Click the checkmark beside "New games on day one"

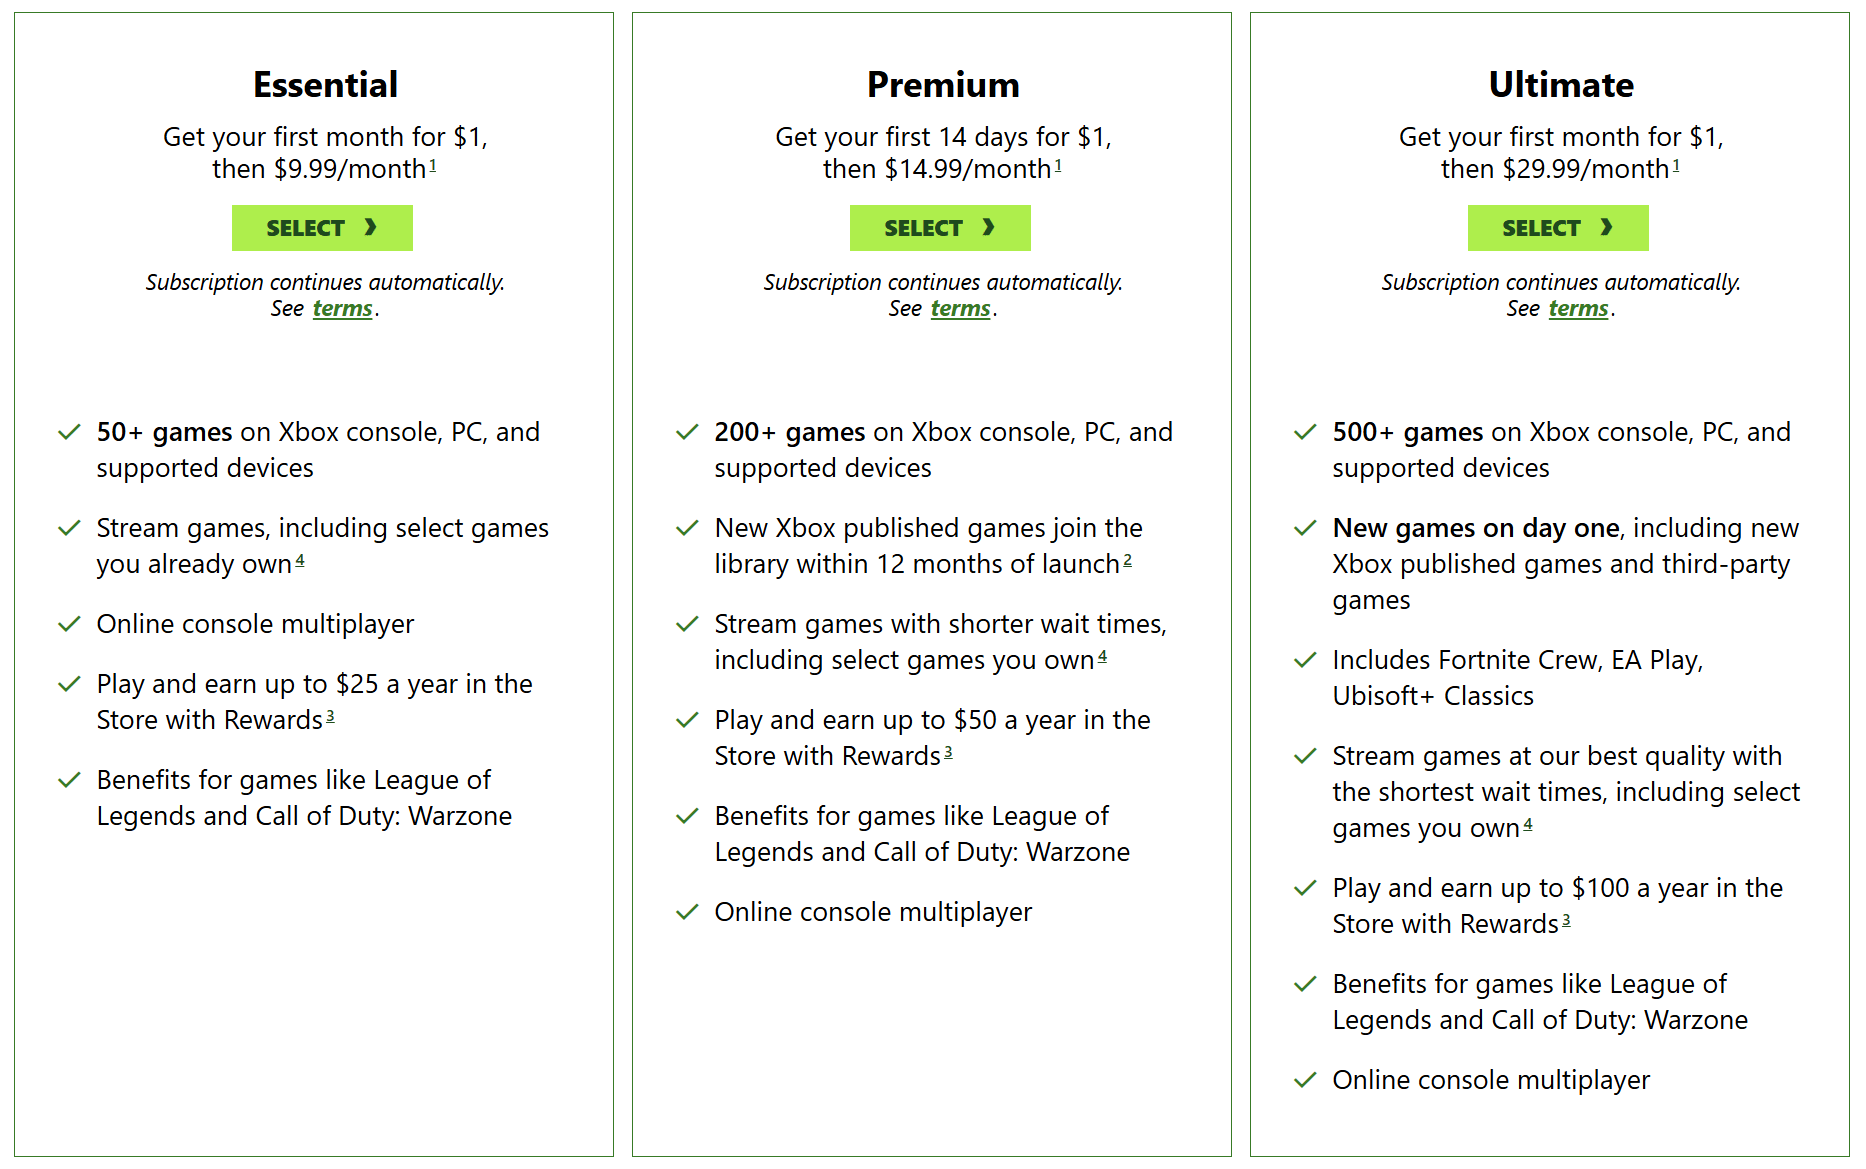1305,527
